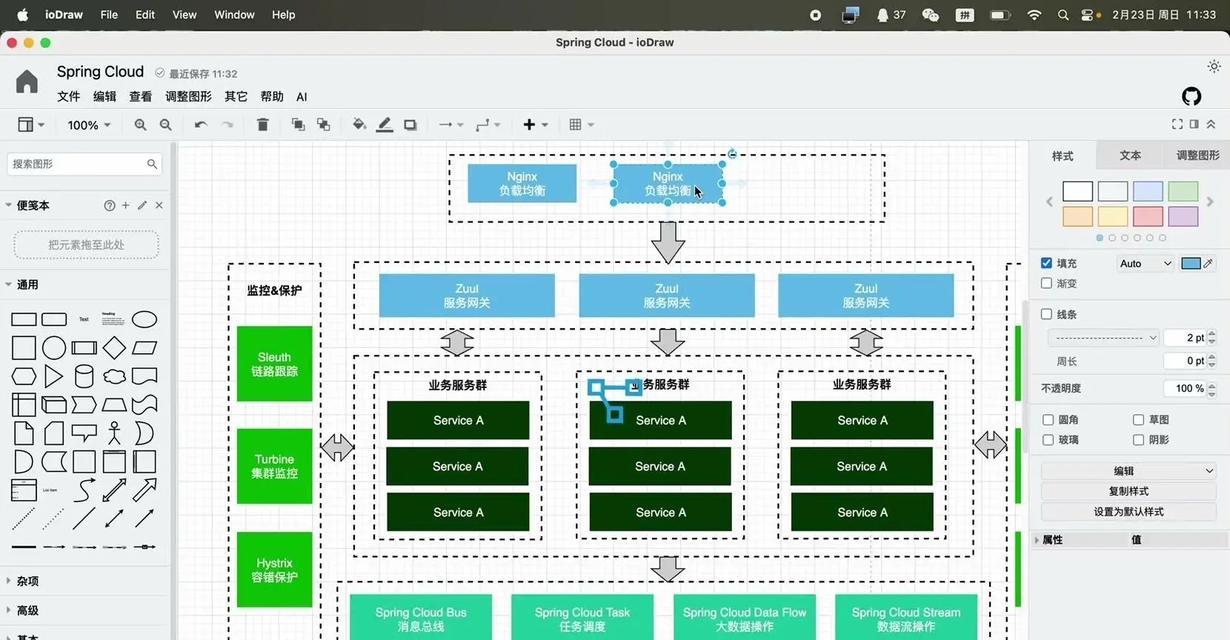This screenshot has width=1230, height=640.
Task: Select the triangle shape in general palette
Action: [x=53, y=376]
